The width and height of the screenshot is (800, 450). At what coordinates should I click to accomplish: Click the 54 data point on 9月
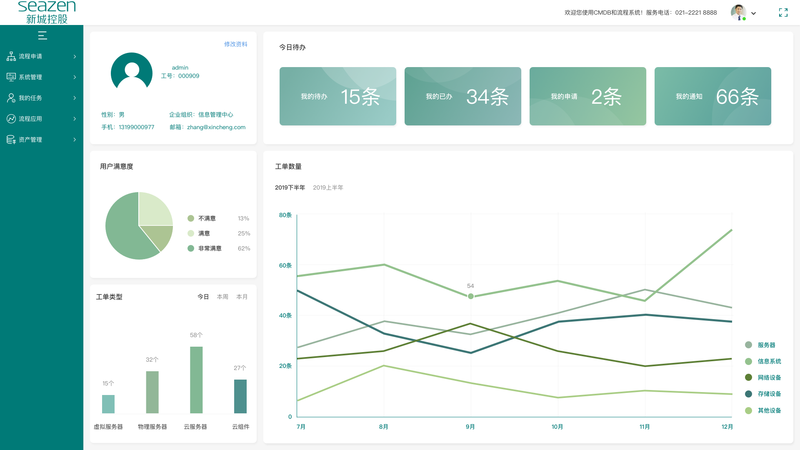470,296
